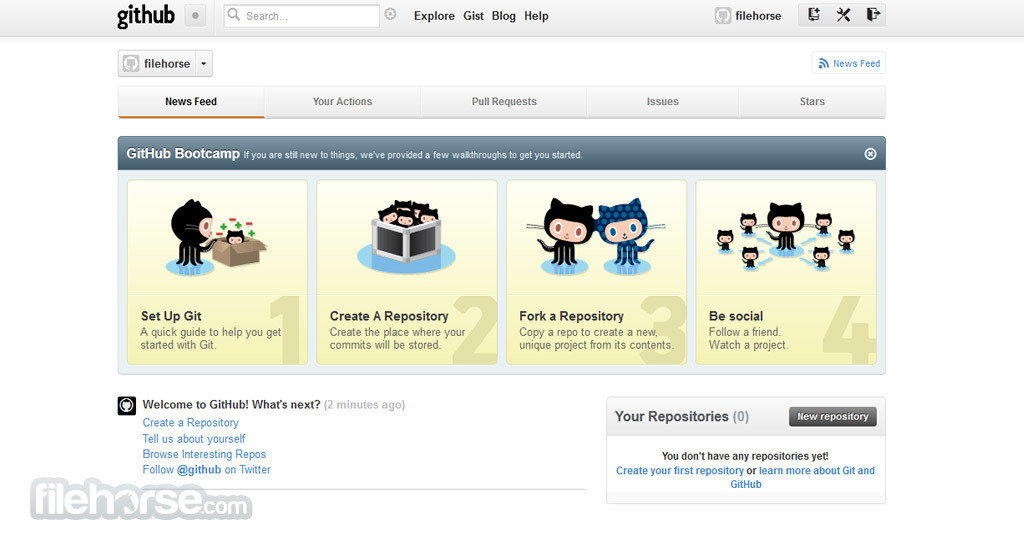Open the Stars tab
Image resolution: width=1024 pixels, height=550 pixels.
click(x=812, y=102)
